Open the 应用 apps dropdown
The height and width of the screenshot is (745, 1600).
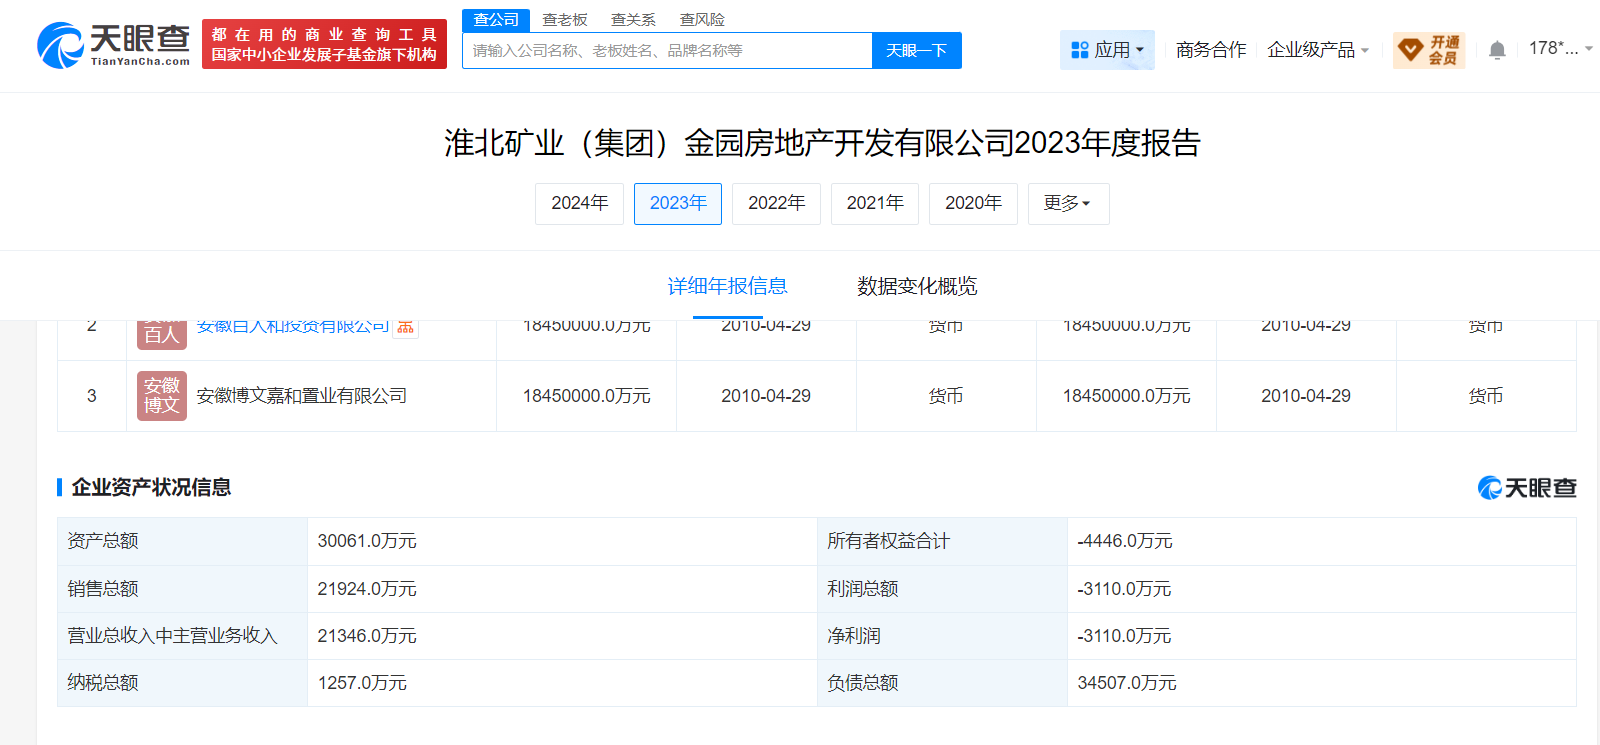pos(1107,50)
